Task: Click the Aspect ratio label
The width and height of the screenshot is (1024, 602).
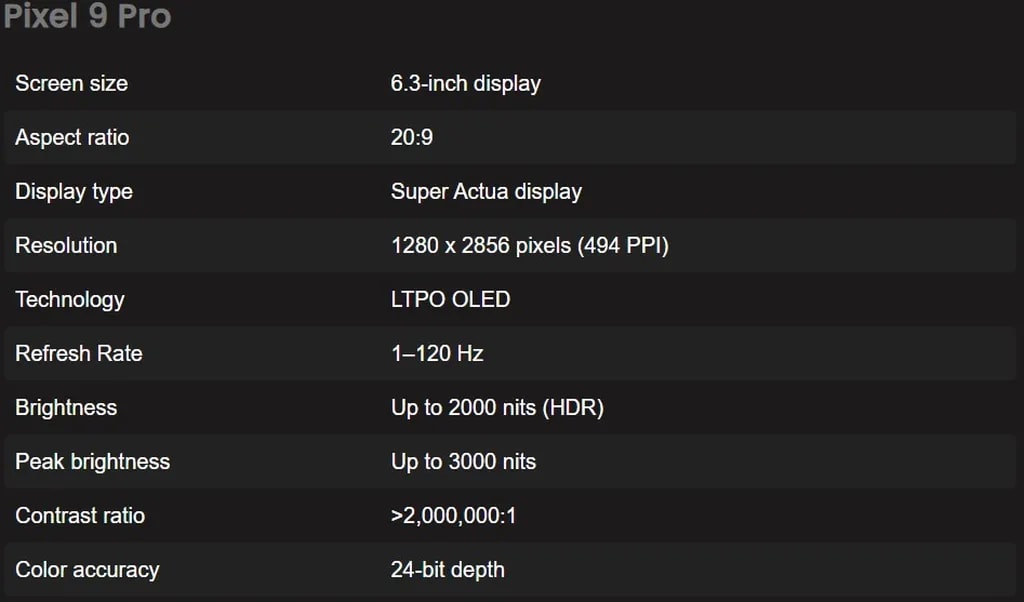Action: pyautogui.click(x=72, y=138)
